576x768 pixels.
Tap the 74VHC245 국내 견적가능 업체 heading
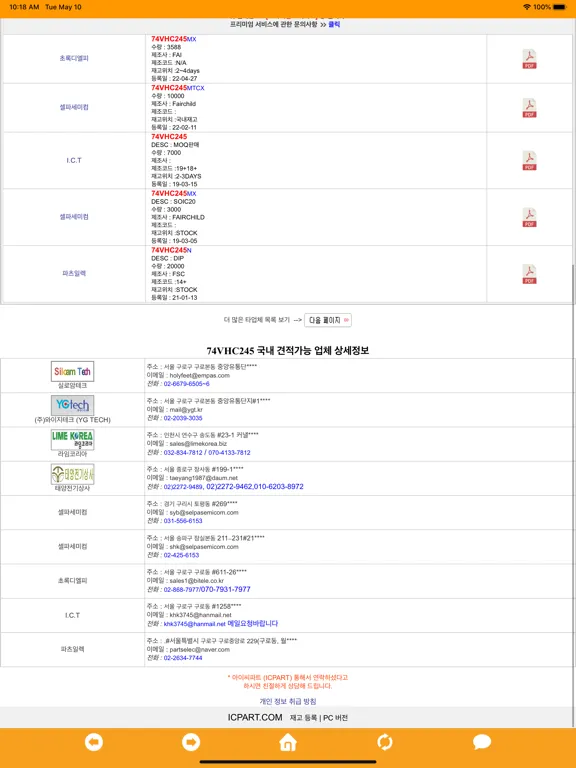[288, 351]
